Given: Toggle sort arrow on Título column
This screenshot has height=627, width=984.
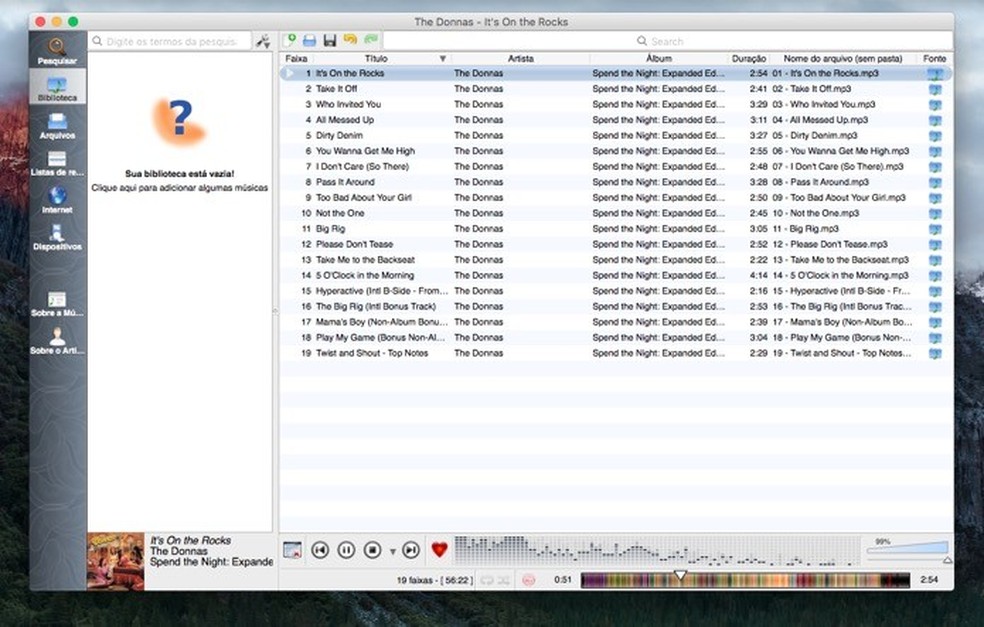Looking at the screenshot, I should pyautogui.click(x=442, y=58).
